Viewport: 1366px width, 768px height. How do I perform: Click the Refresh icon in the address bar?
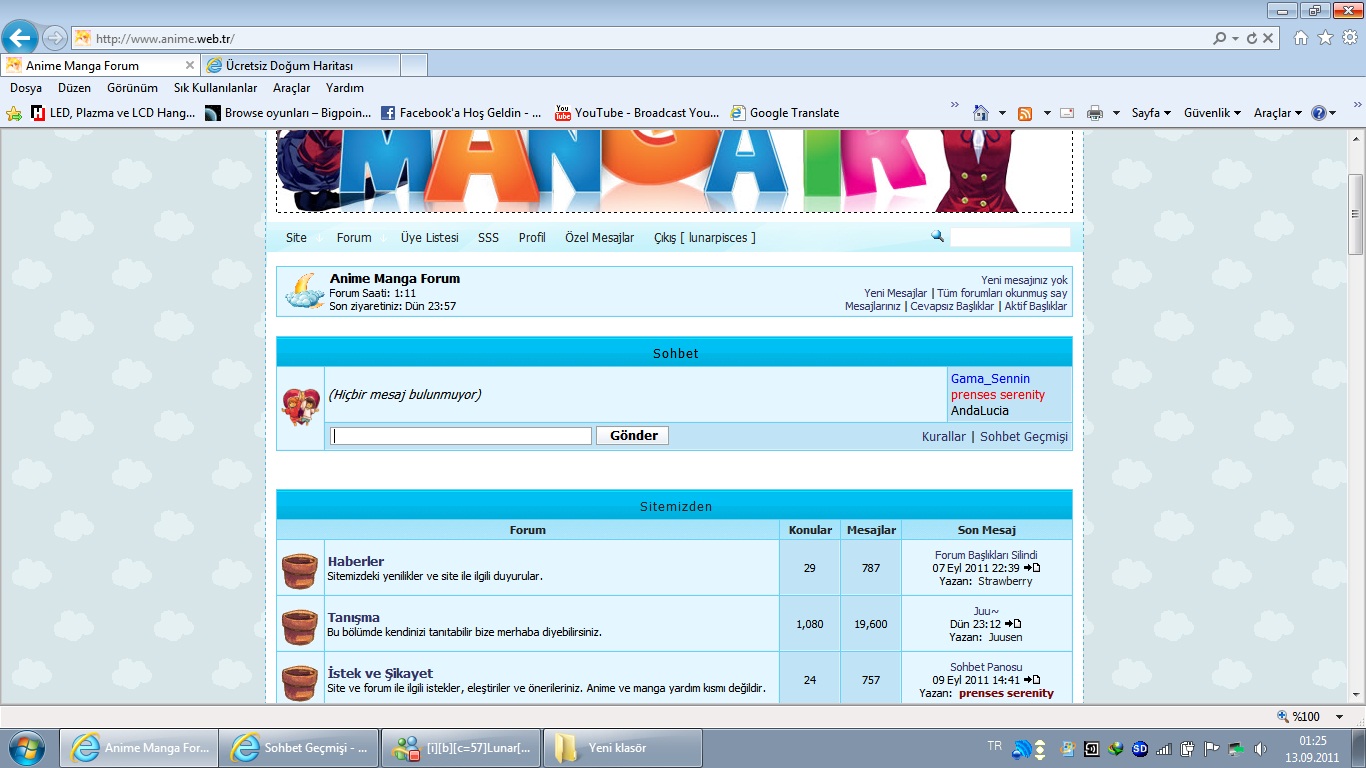(x=1252, y=38)
